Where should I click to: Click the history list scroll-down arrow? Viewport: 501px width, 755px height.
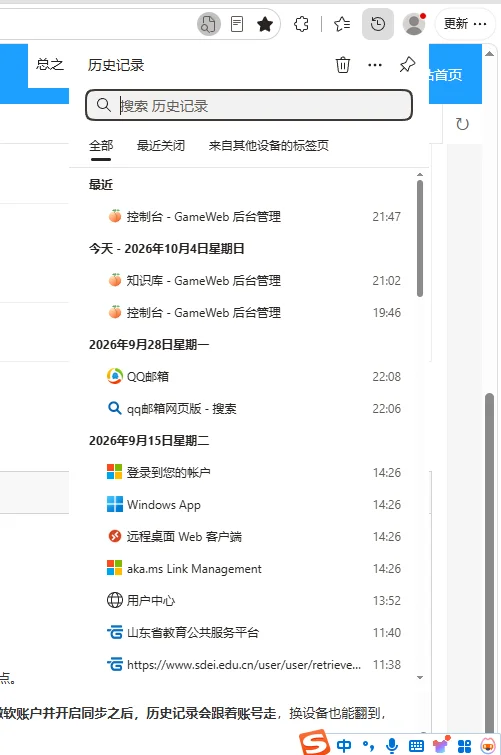[x=420, y=677]
